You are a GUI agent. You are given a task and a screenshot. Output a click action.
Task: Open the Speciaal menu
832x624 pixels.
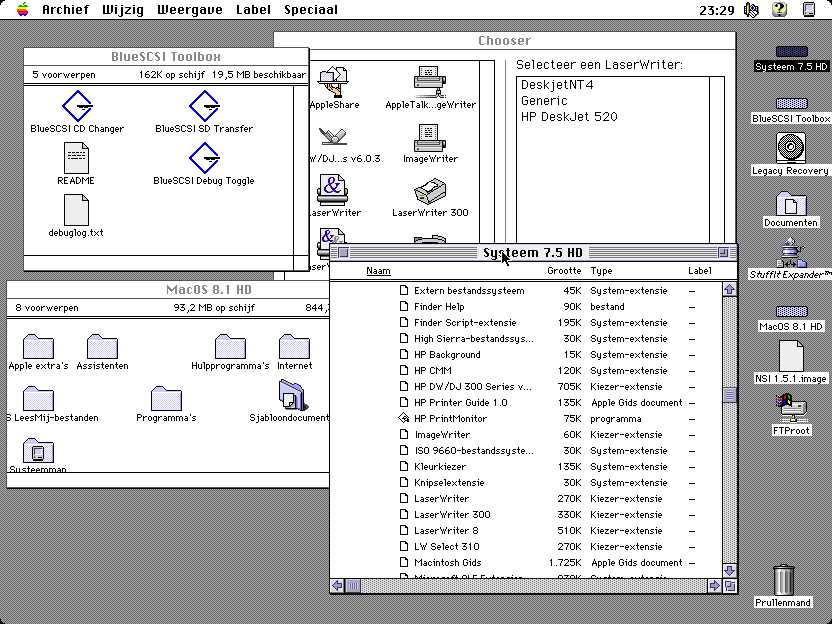pyautogui.click(x=310, y=10)
